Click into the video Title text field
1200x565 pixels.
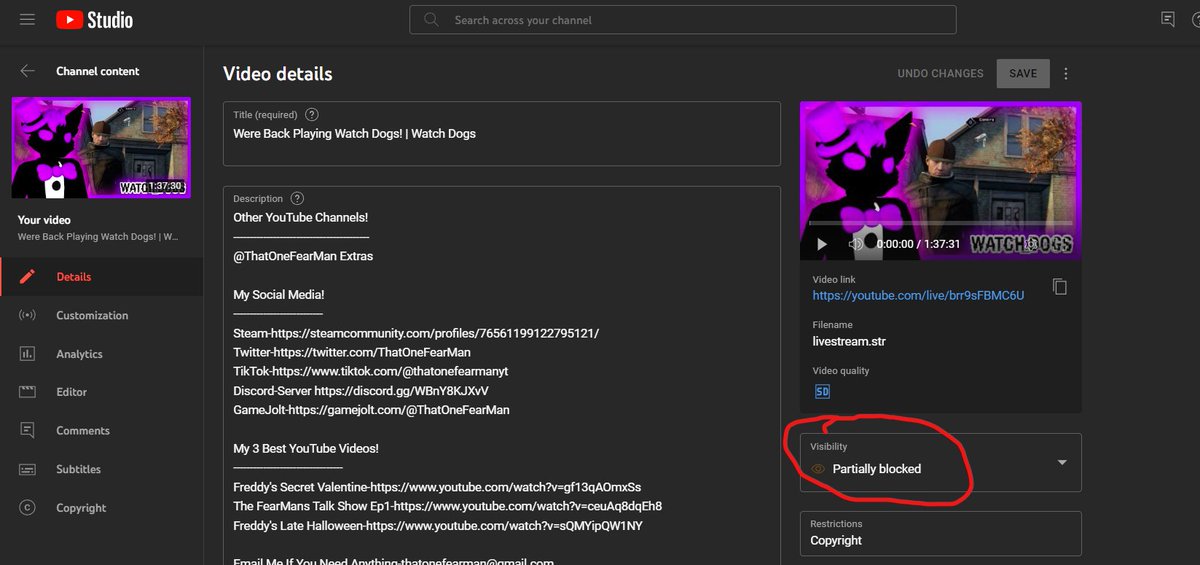click(502, 133)
